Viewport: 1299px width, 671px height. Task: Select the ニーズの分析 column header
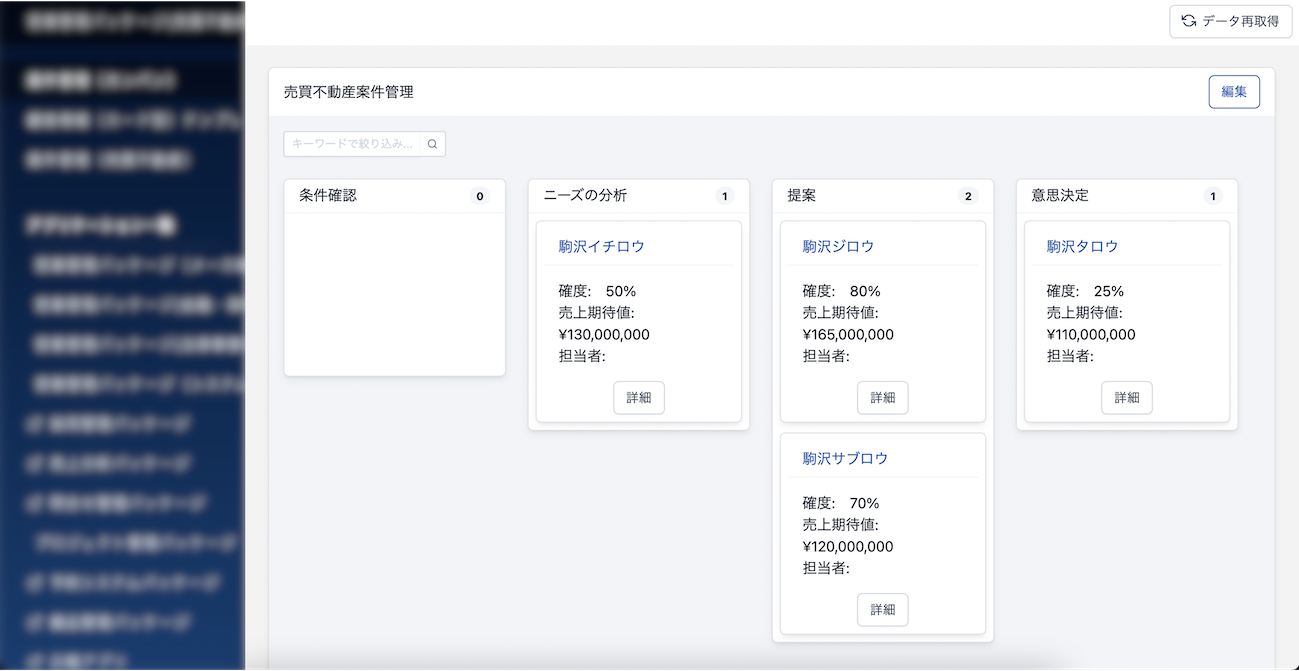pyautogui.click(x=585, y=196)
